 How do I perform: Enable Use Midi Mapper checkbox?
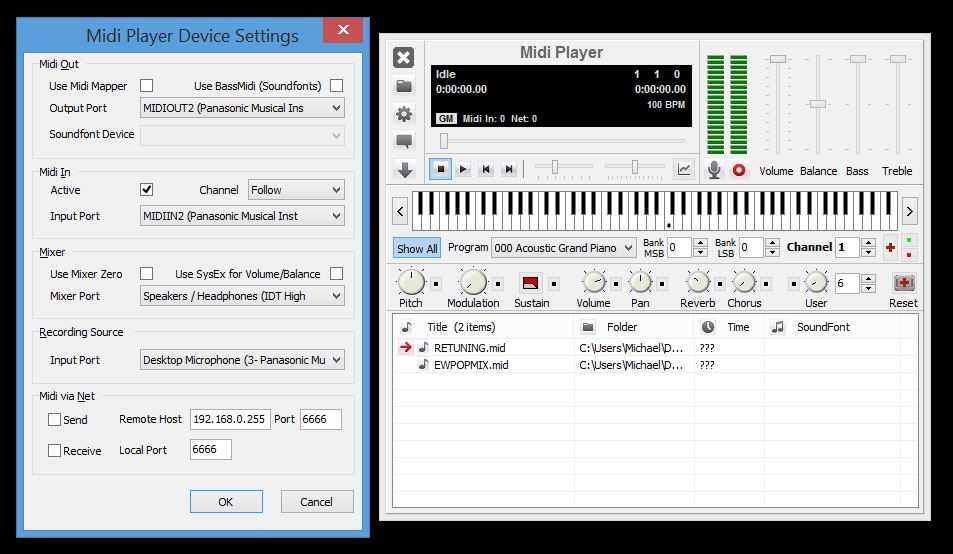point(147,86)
